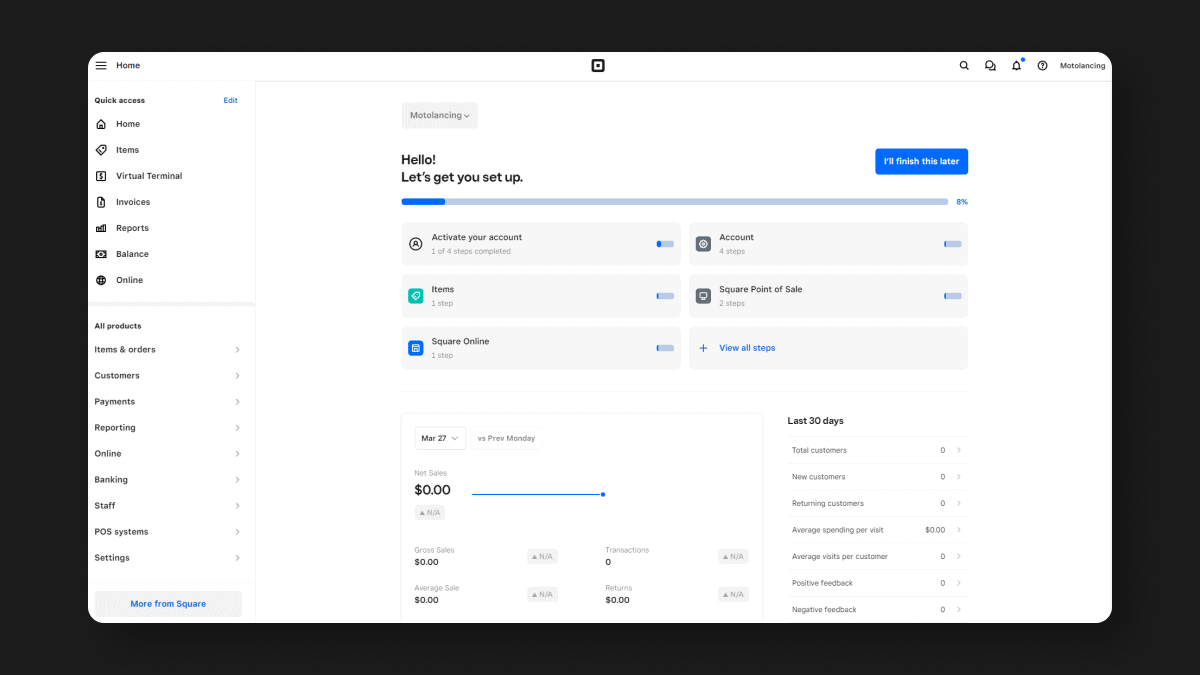Select Balance in Quick access

[132, 254]
